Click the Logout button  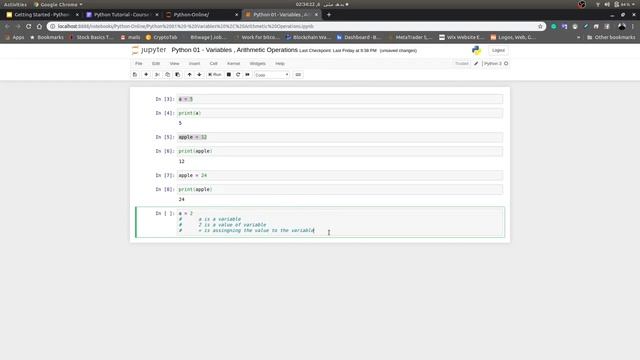coord(498,50)
